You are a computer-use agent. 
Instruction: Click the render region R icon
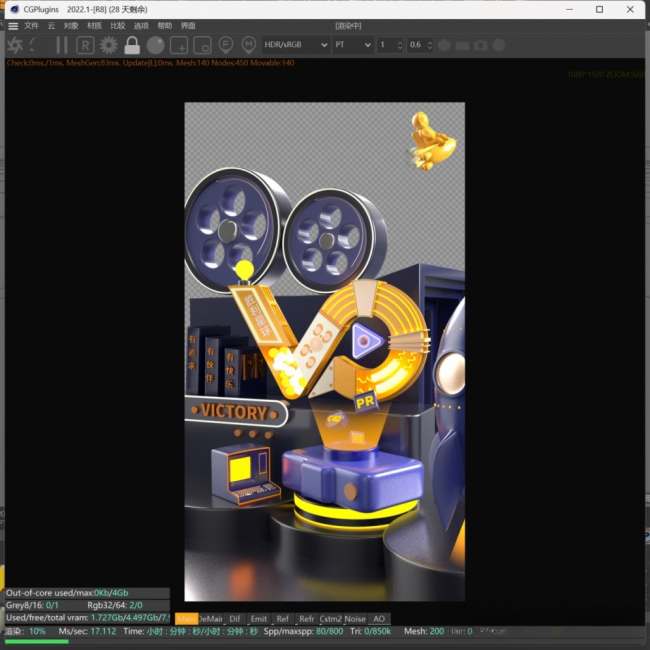coord(85,45)
